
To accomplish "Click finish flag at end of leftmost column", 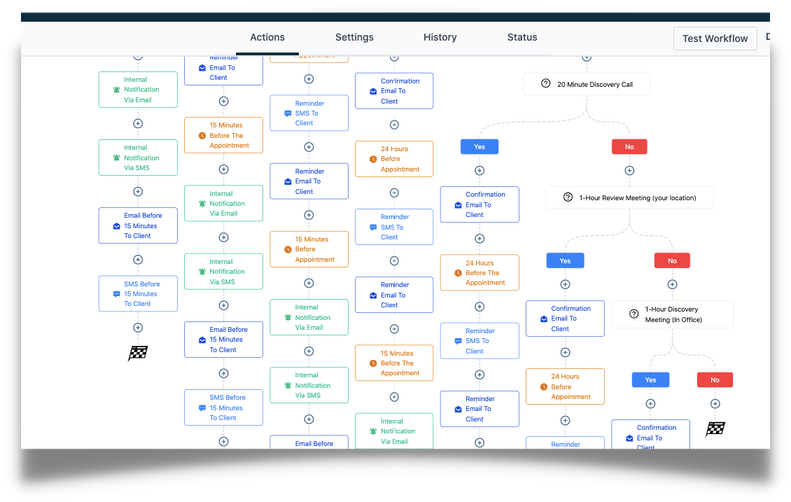I will (138, 353).
